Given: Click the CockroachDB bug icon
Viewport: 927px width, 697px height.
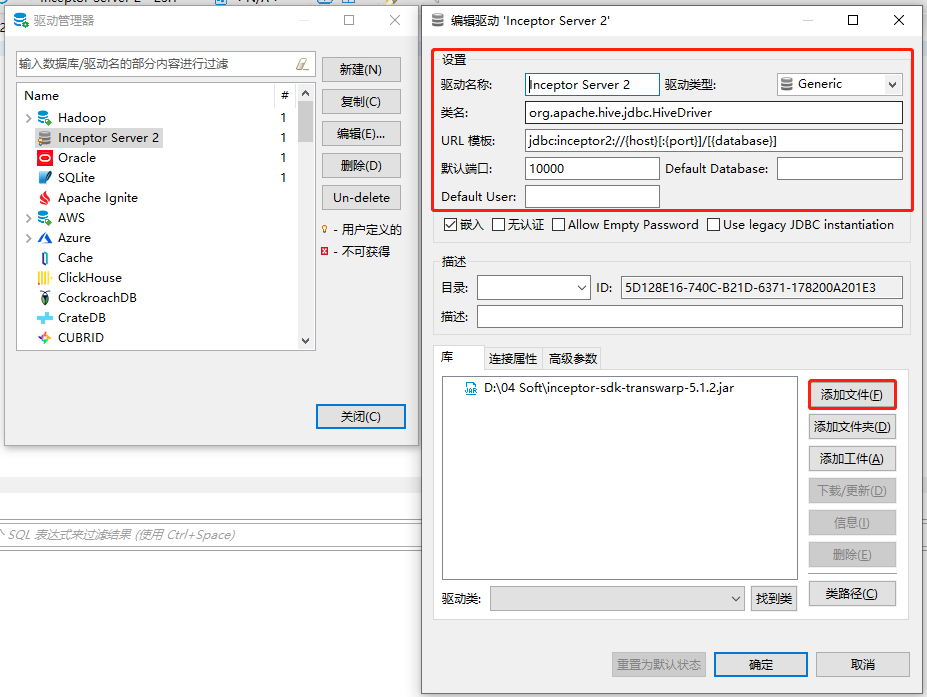Looking at the screenshot, I should click(44, 298).
